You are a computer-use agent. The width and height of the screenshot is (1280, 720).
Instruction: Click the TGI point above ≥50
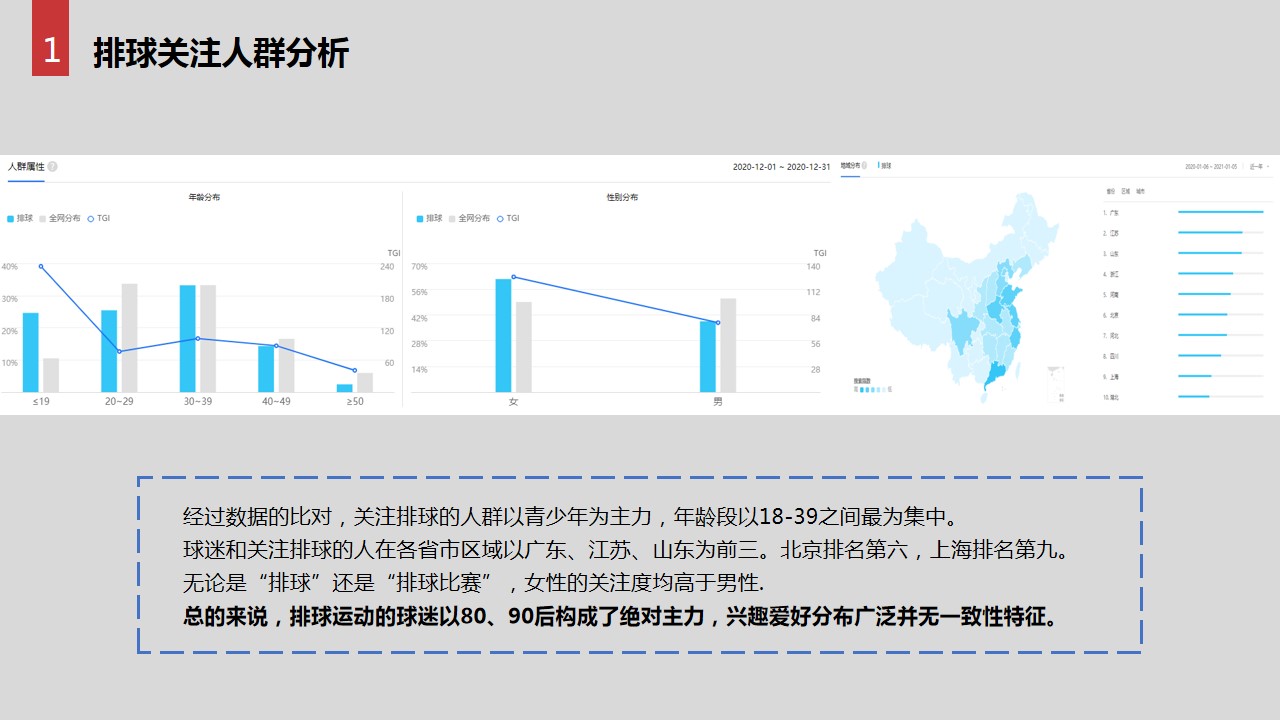[354, 370]
